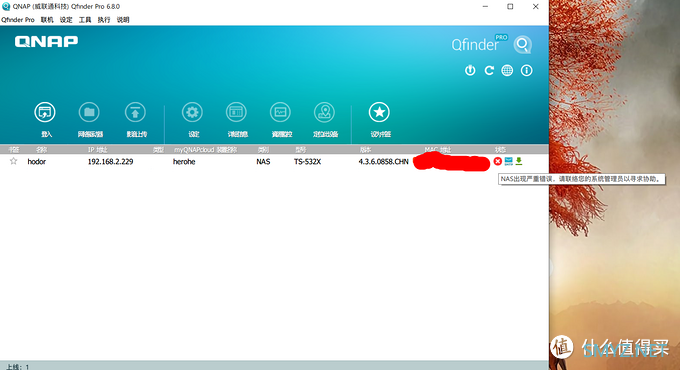The width and height of the screenshot is (680, 370).
Task: Click the Qfinder window title icon
Action: (x=6, y=7)
